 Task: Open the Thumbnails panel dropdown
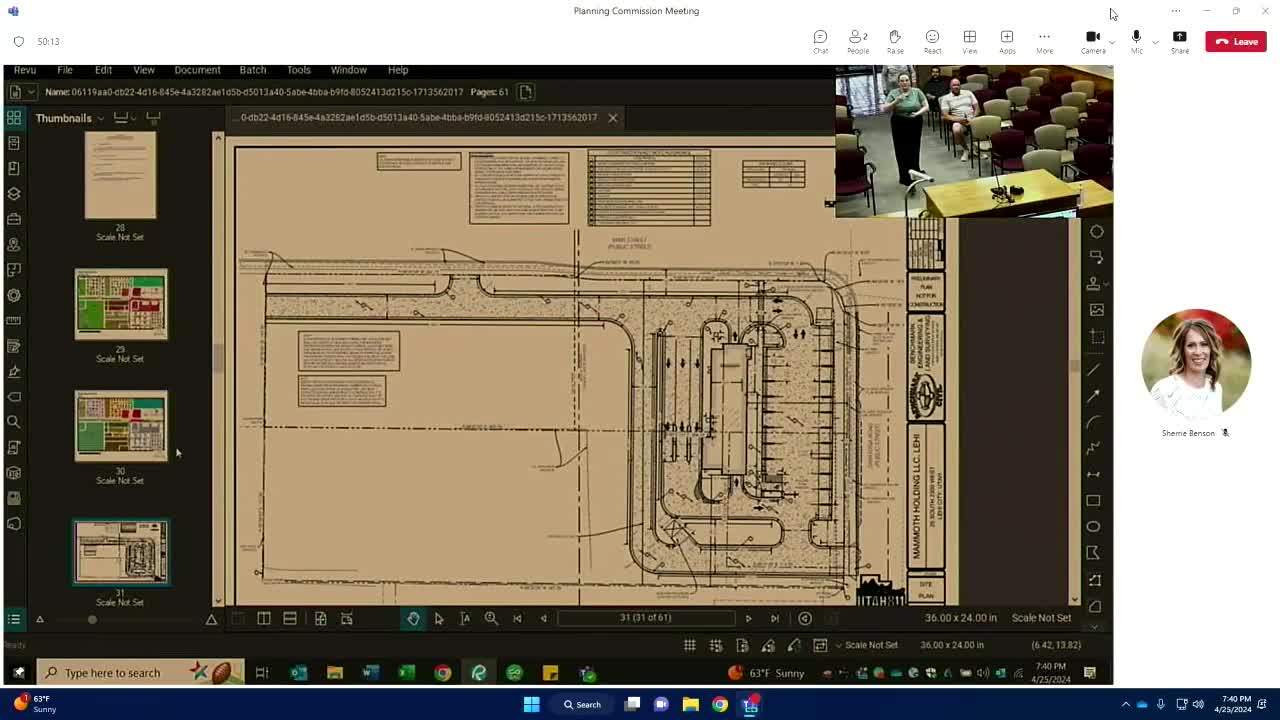(100, 118)
